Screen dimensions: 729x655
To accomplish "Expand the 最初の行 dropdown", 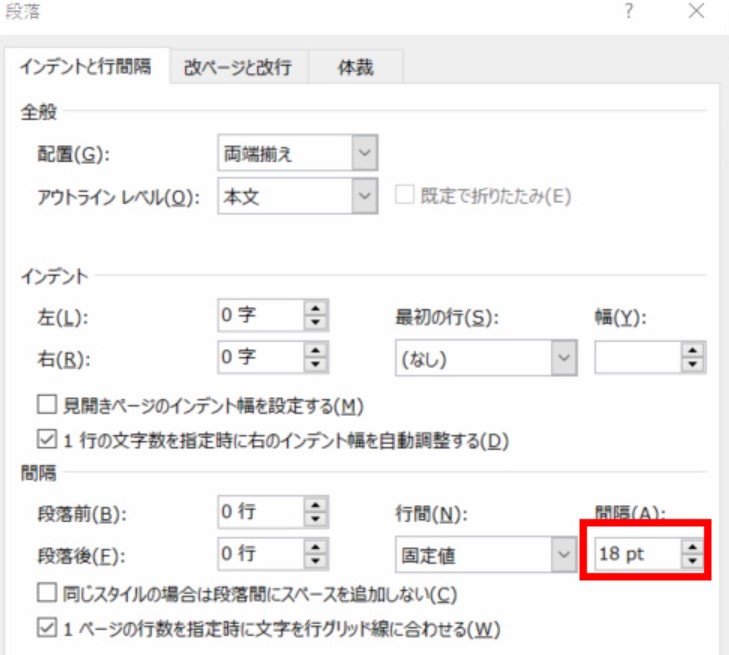I will [x=565, y=358].
